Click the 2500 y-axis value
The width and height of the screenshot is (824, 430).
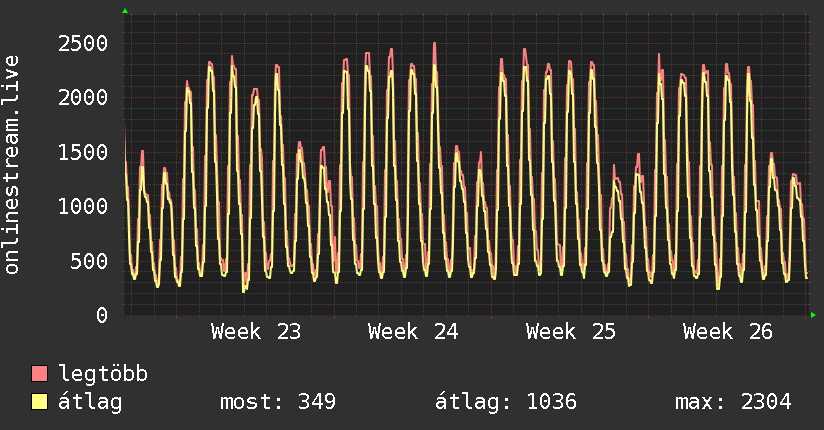(83, 44)
